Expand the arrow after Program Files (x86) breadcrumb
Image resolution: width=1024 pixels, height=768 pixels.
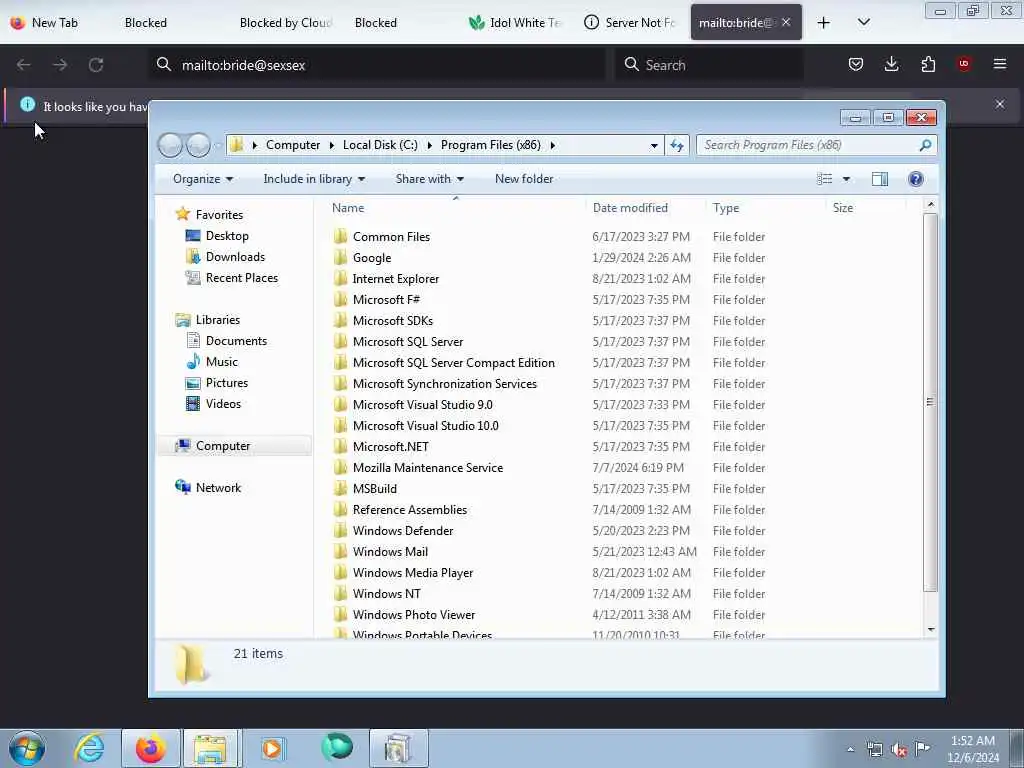pyautogui.click(x=552, y=145)
